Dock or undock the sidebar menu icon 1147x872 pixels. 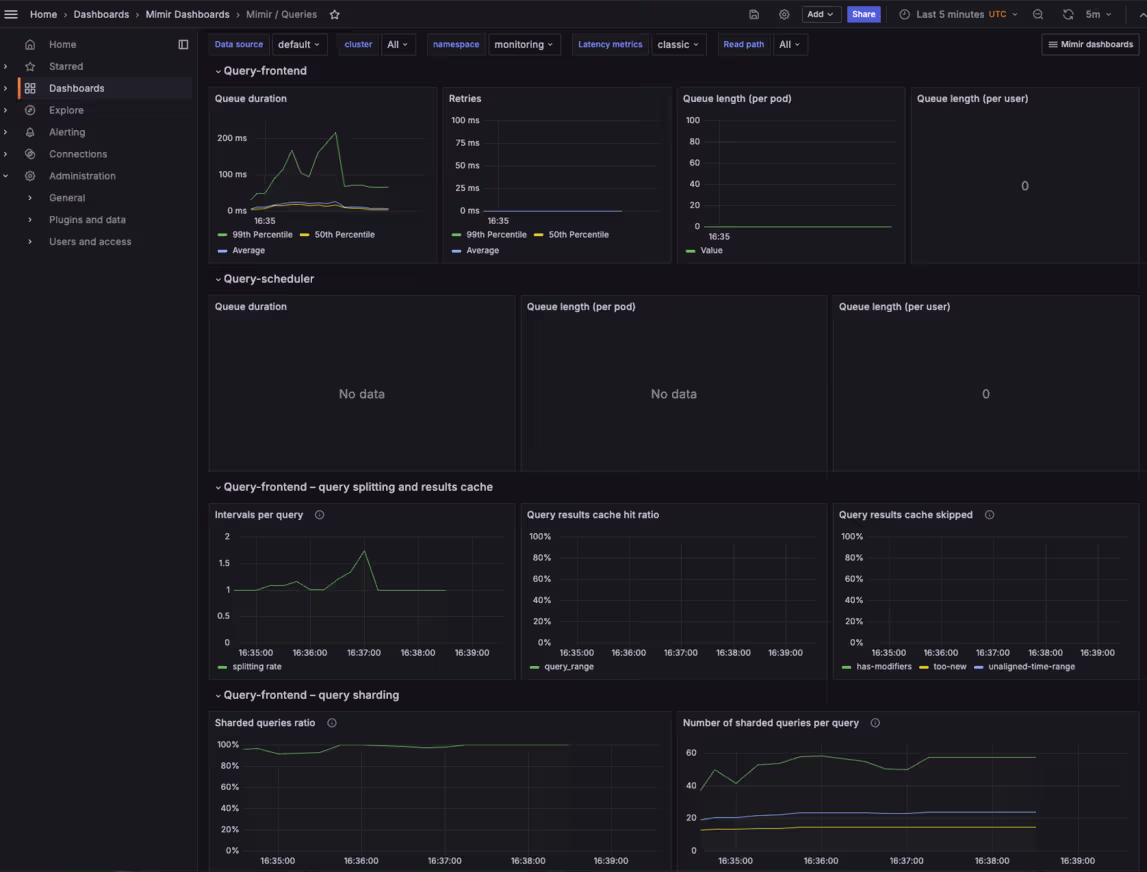tap(183, 44)
